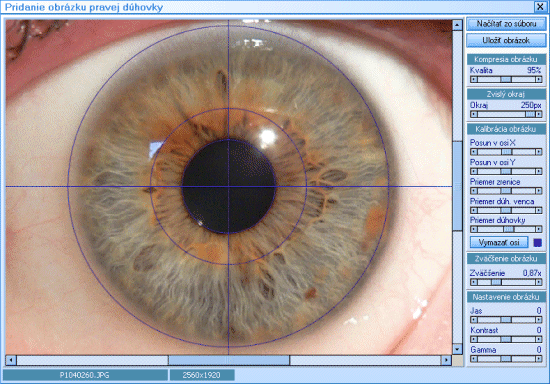550x384 pixels.
Task: Increase Priemer zrenice with the right arrow
Action: 539,191
